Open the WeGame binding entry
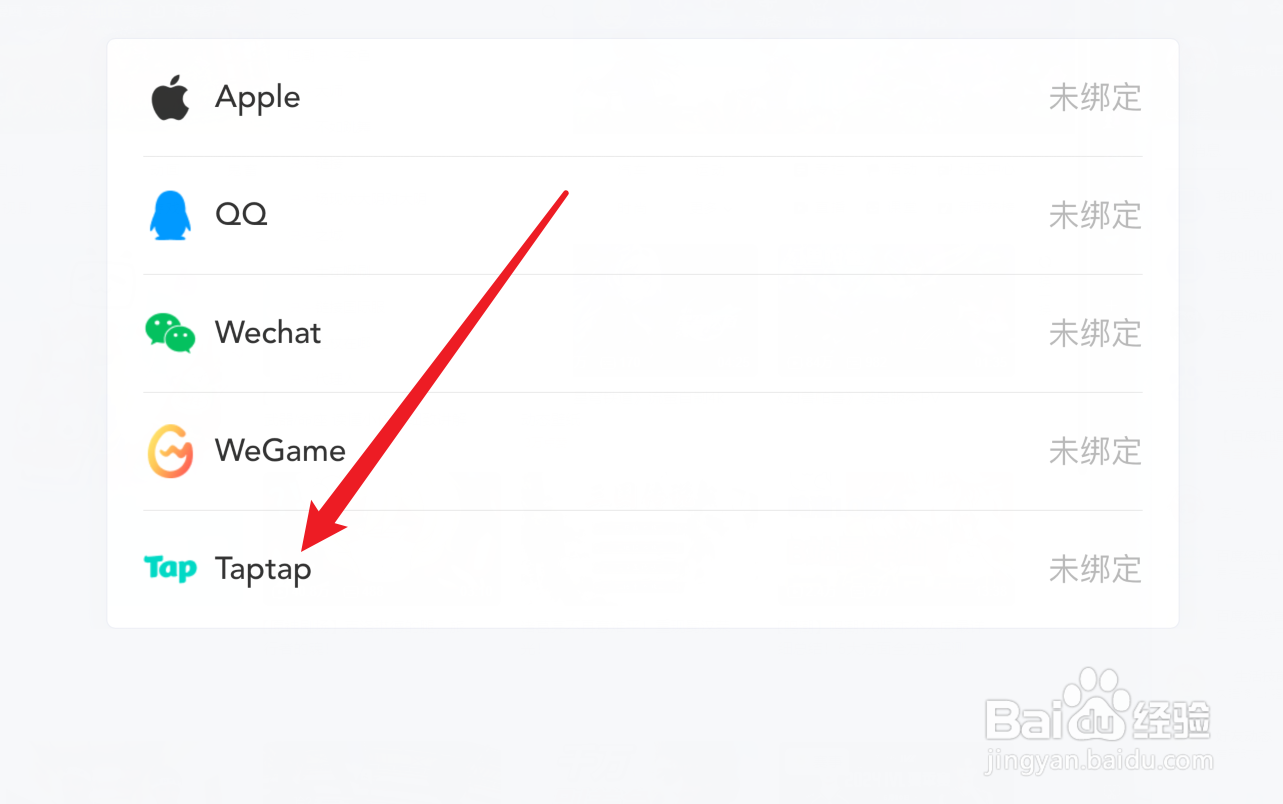This screenshot has width=1283, height=804. pyautogui.click(x=280, y=451)
